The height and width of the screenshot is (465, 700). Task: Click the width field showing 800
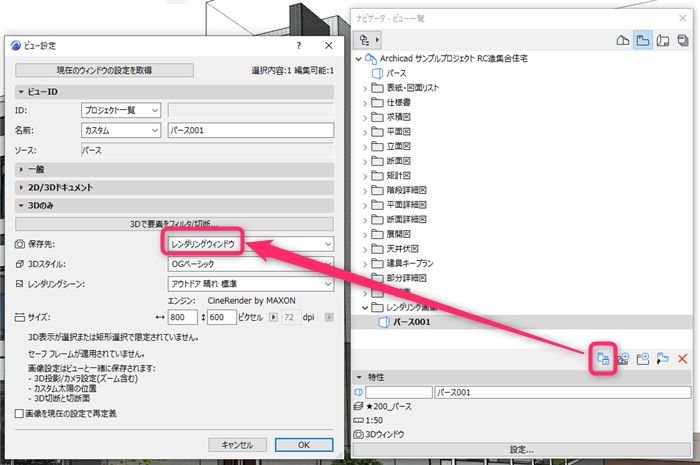(183, 317)
